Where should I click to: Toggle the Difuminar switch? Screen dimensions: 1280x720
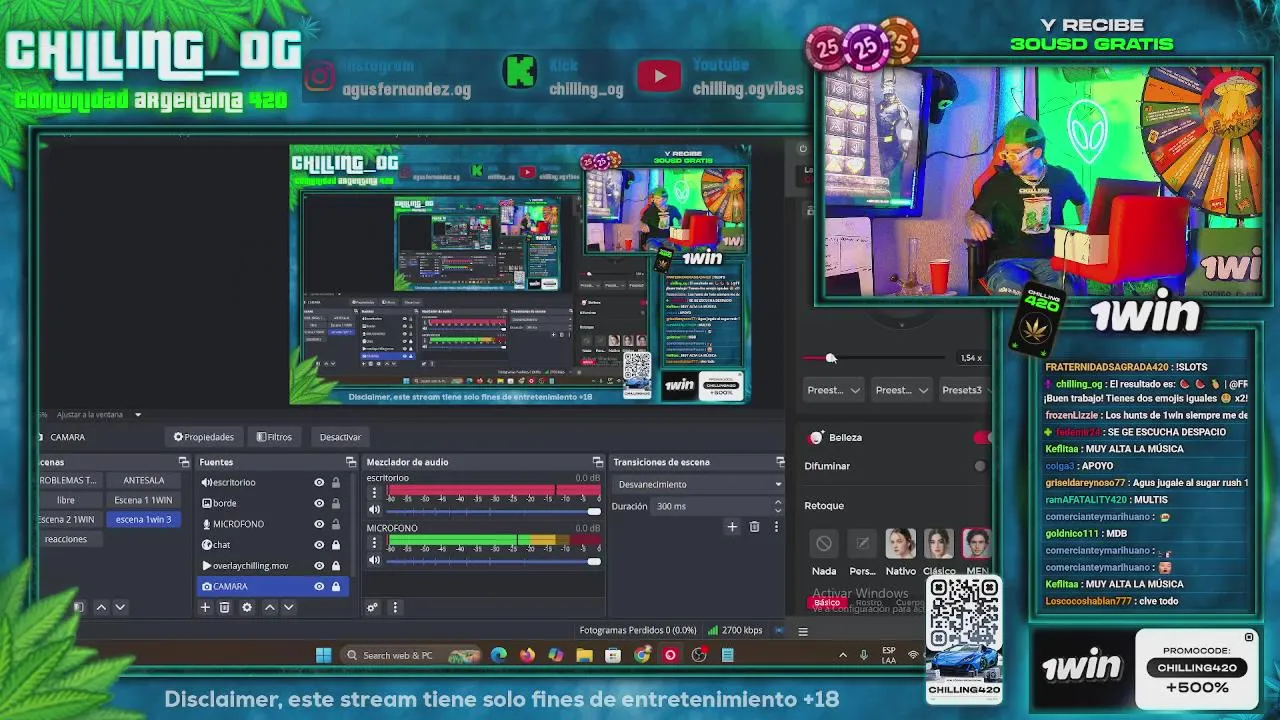coord(981,466)
